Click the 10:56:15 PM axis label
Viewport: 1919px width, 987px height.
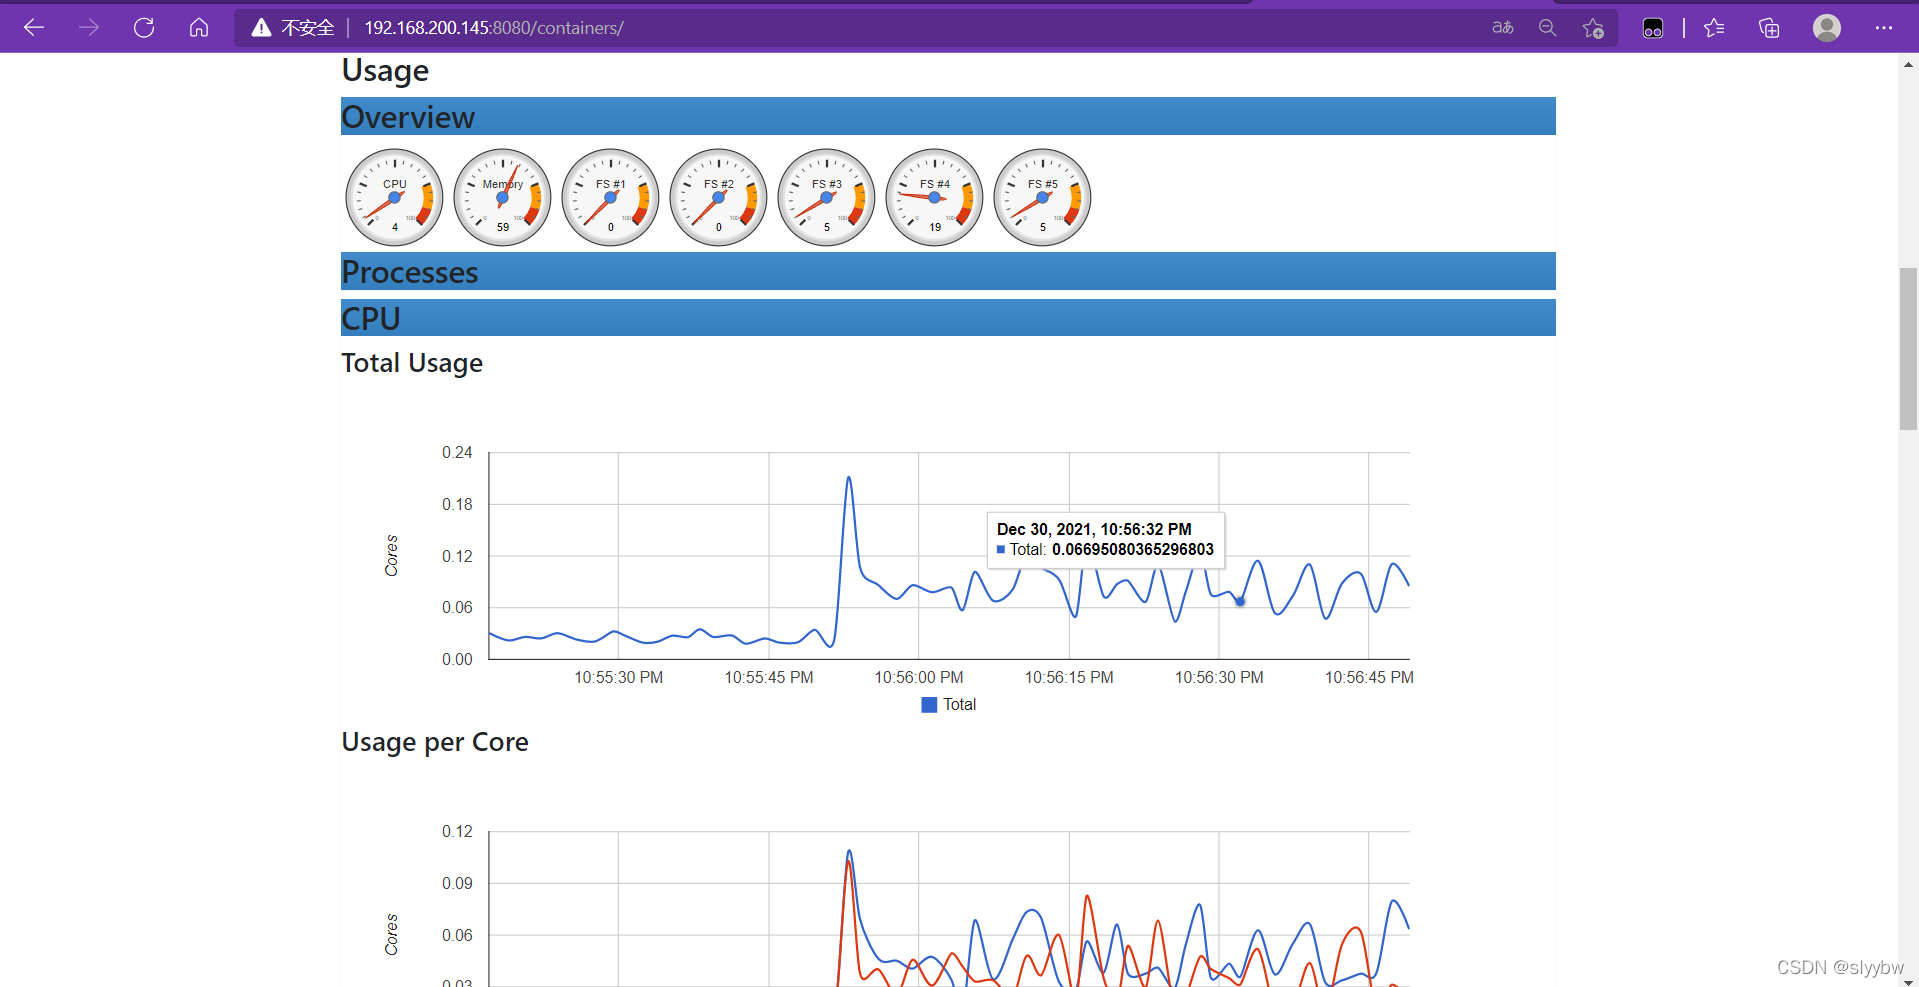tap(1069, 678)
